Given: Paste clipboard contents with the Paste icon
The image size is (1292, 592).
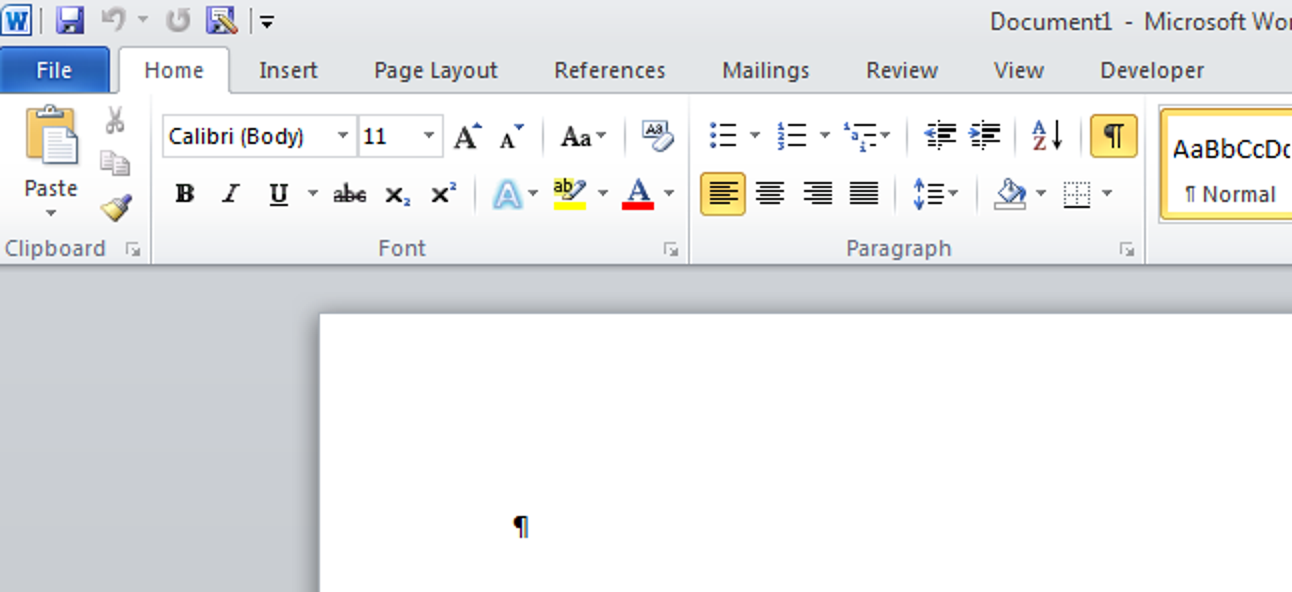Looking at the screenshot, I should (x=51, y=135).
